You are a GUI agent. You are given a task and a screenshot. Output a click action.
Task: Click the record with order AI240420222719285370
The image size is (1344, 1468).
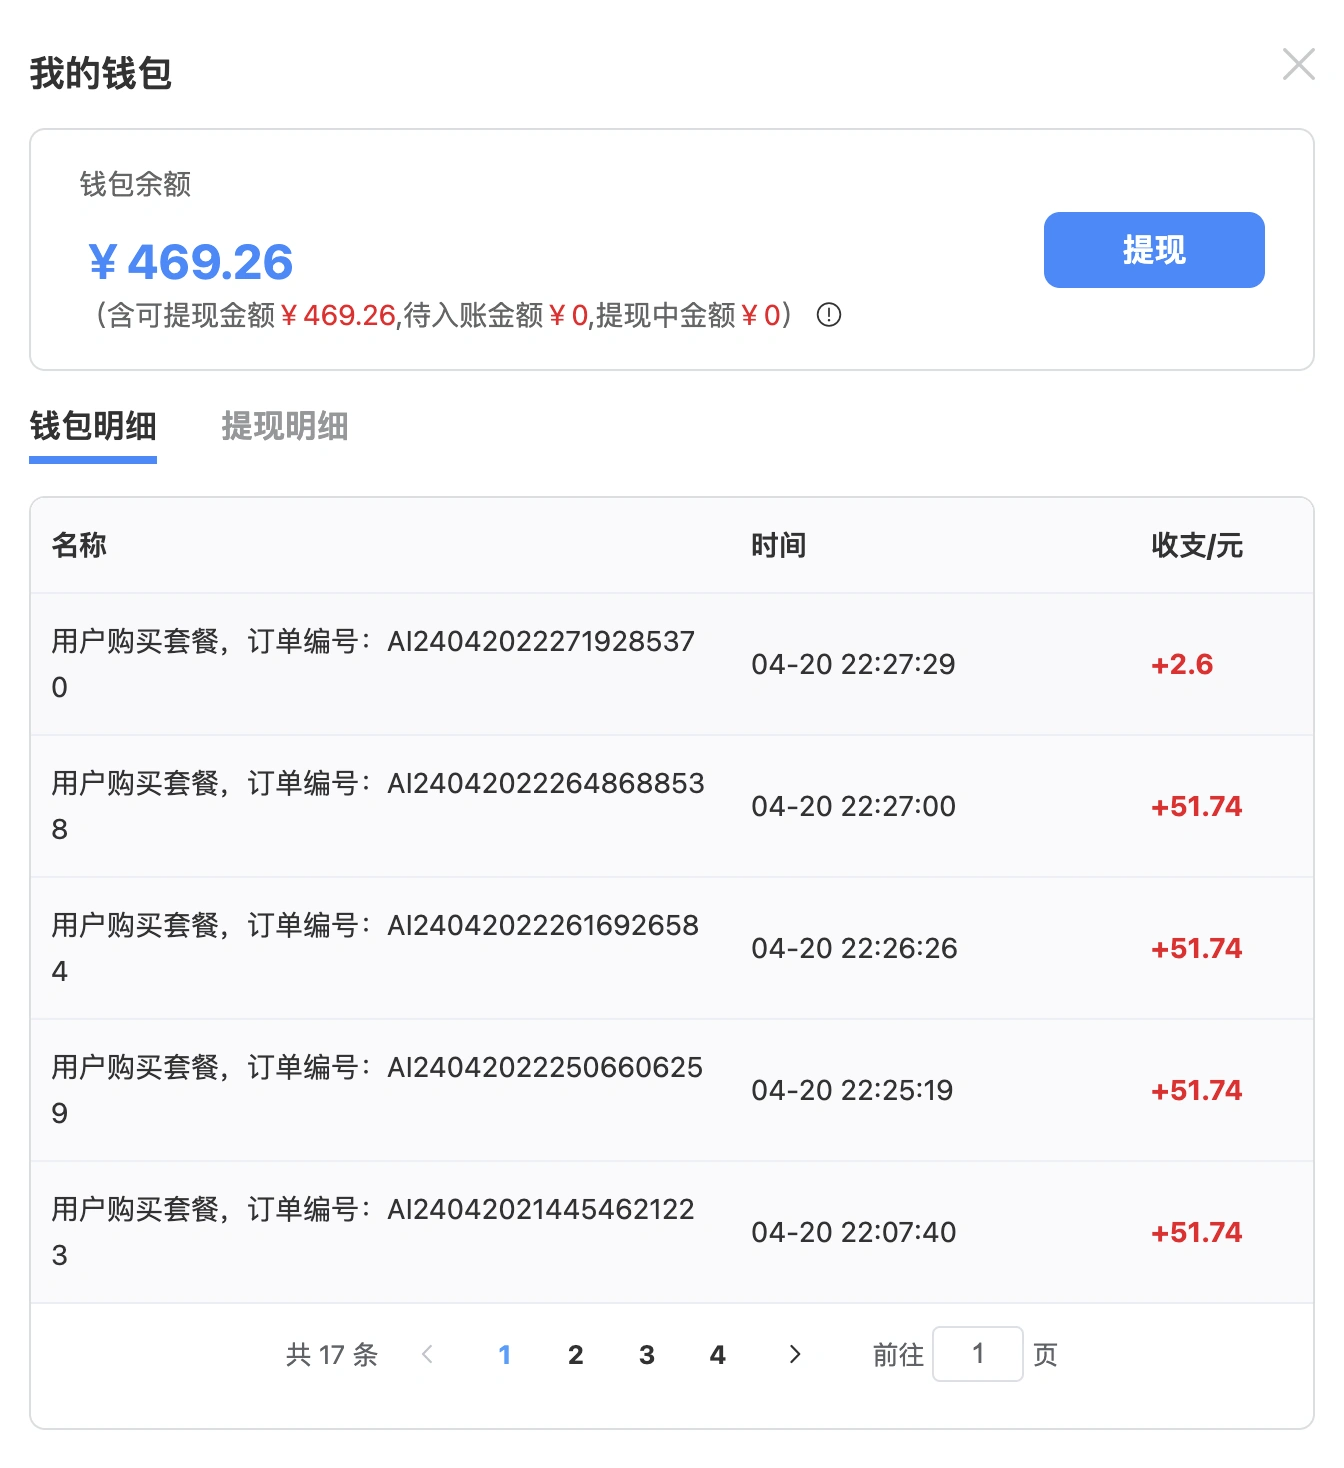coord(374,663)
